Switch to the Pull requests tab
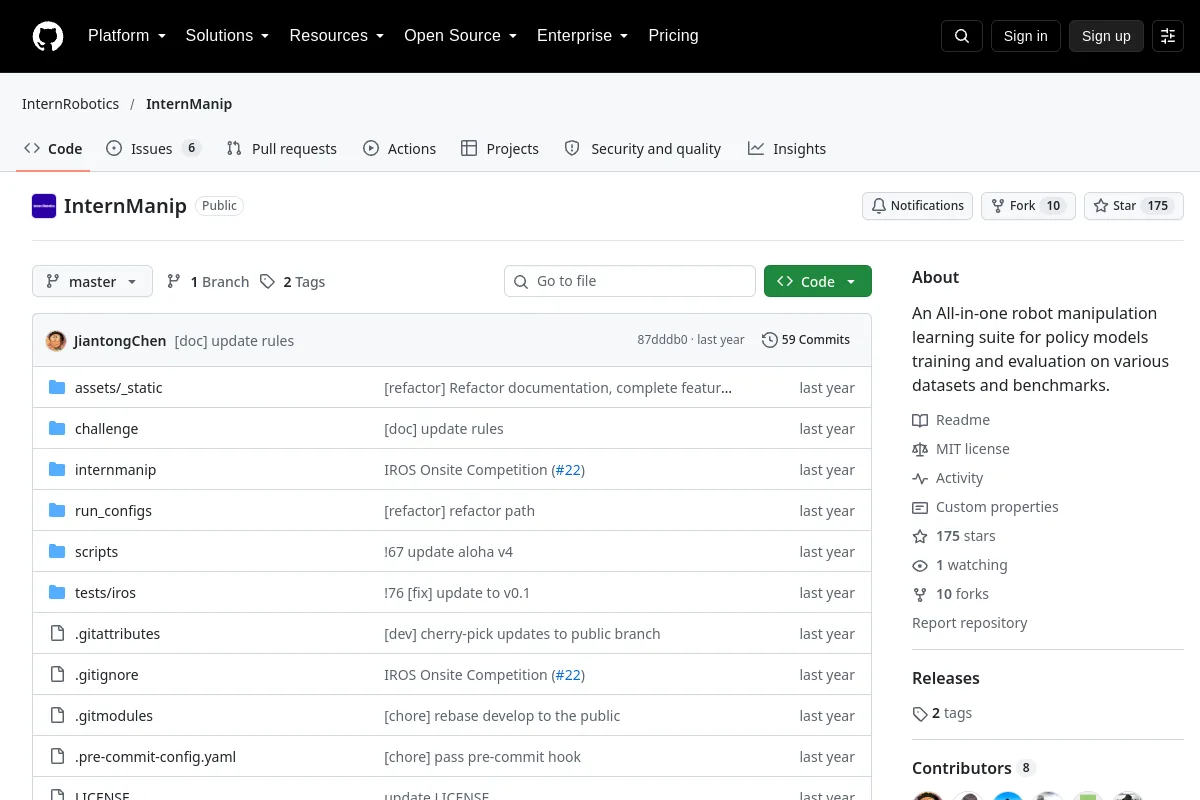1200x800 pixels. 281,149
